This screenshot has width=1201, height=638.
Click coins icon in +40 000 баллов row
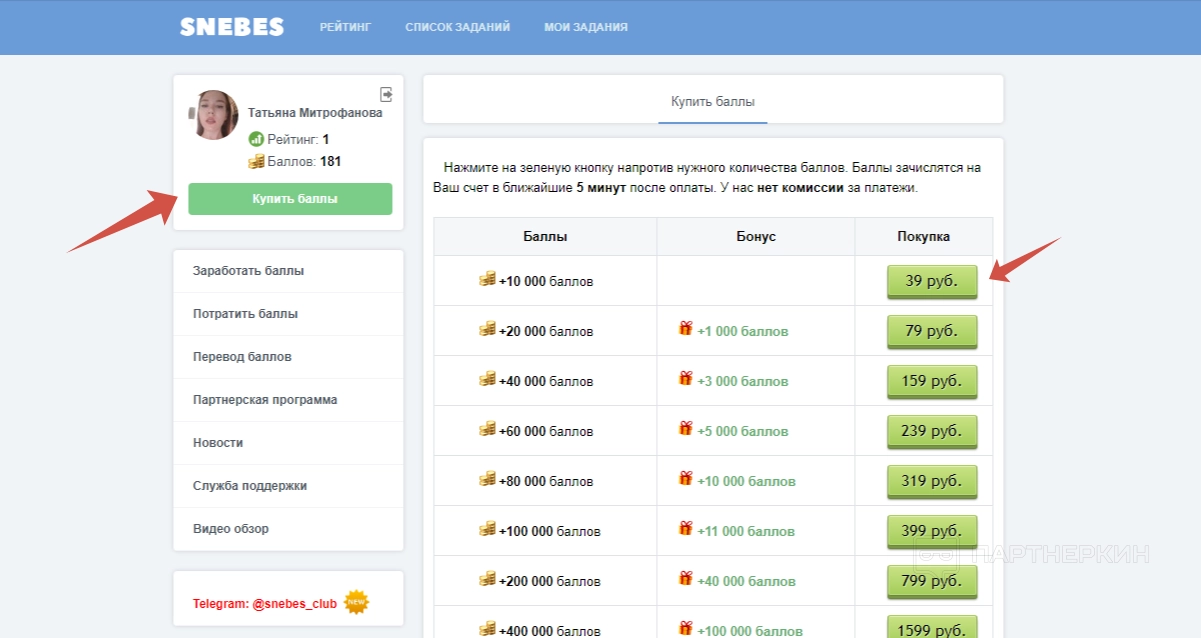tap(488, 379)
